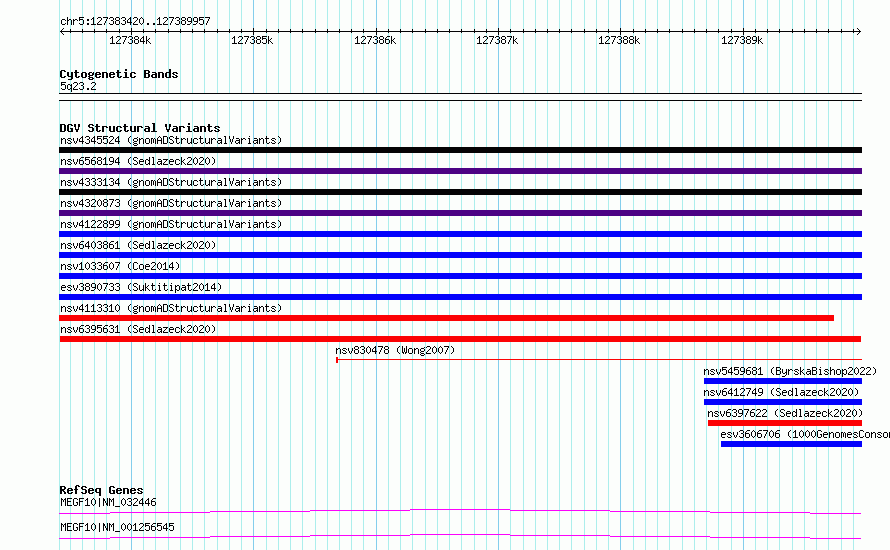Open the nsv4333134 gnomADStructuralVariants label
Image resolution: width=890 pixels, height=550 pixels.
[x=171, y=182]
